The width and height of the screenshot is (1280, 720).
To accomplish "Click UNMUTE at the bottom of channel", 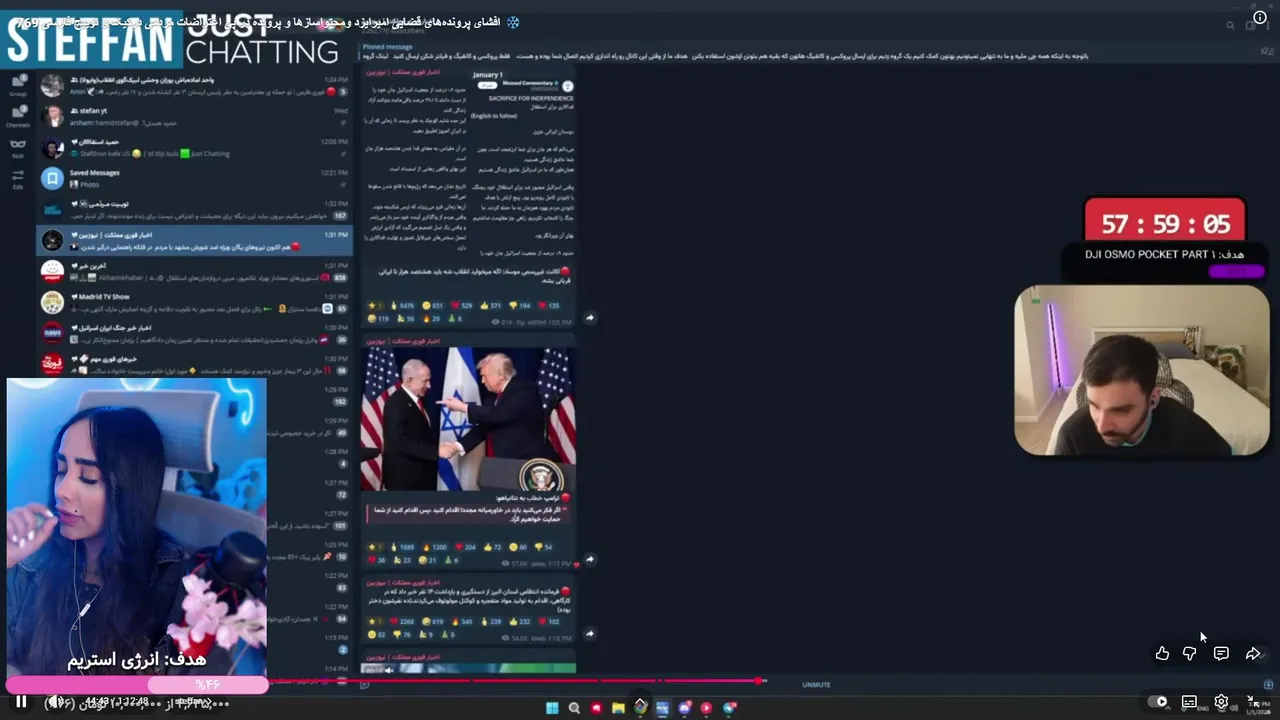I will click(x=816, y=685).
